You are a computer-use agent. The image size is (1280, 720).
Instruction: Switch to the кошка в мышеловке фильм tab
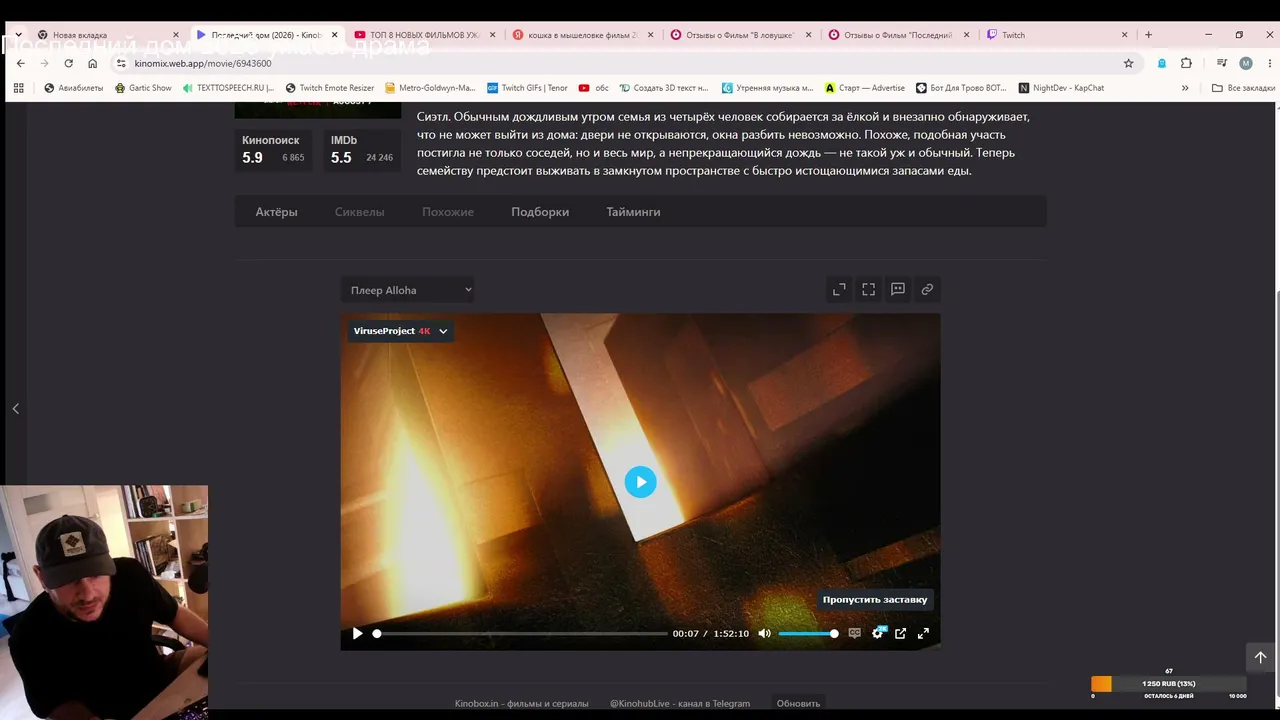click(583, 35)
